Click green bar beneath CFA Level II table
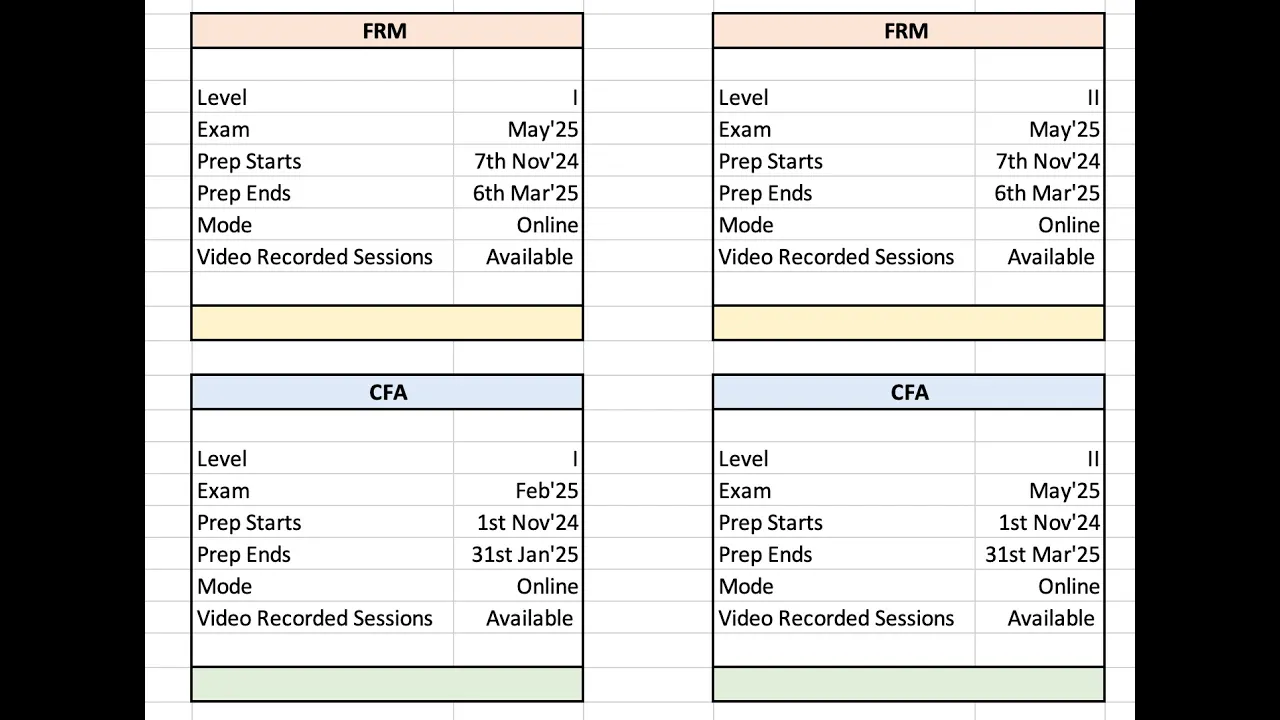 (909, 684)
